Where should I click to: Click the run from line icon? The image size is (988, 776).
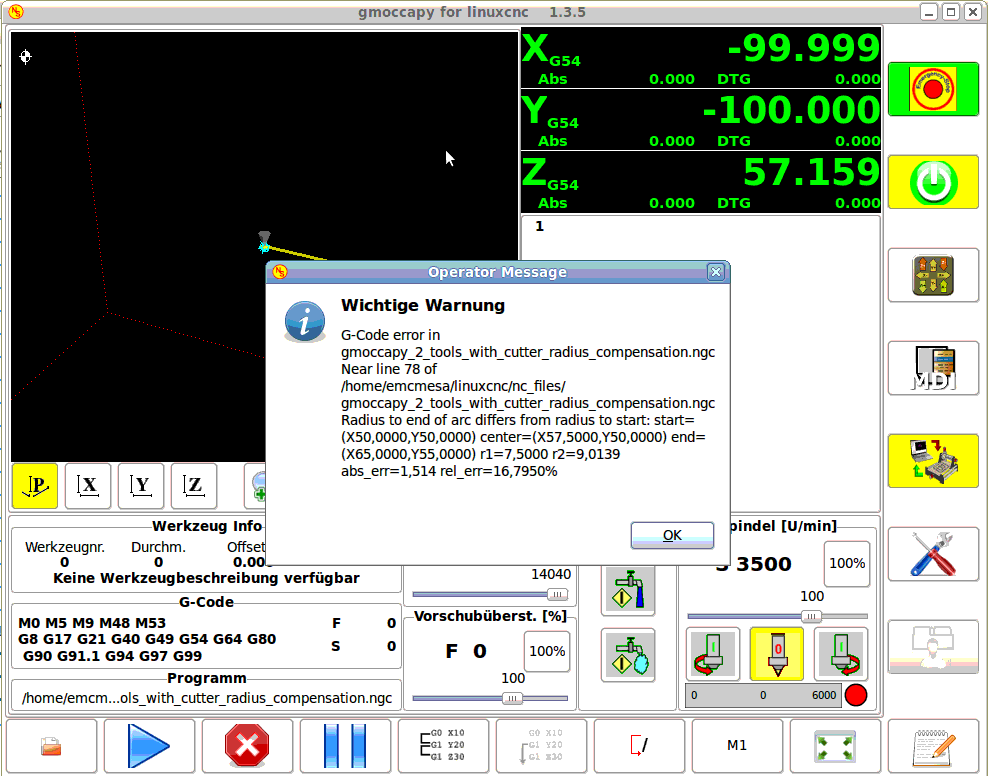541,746
